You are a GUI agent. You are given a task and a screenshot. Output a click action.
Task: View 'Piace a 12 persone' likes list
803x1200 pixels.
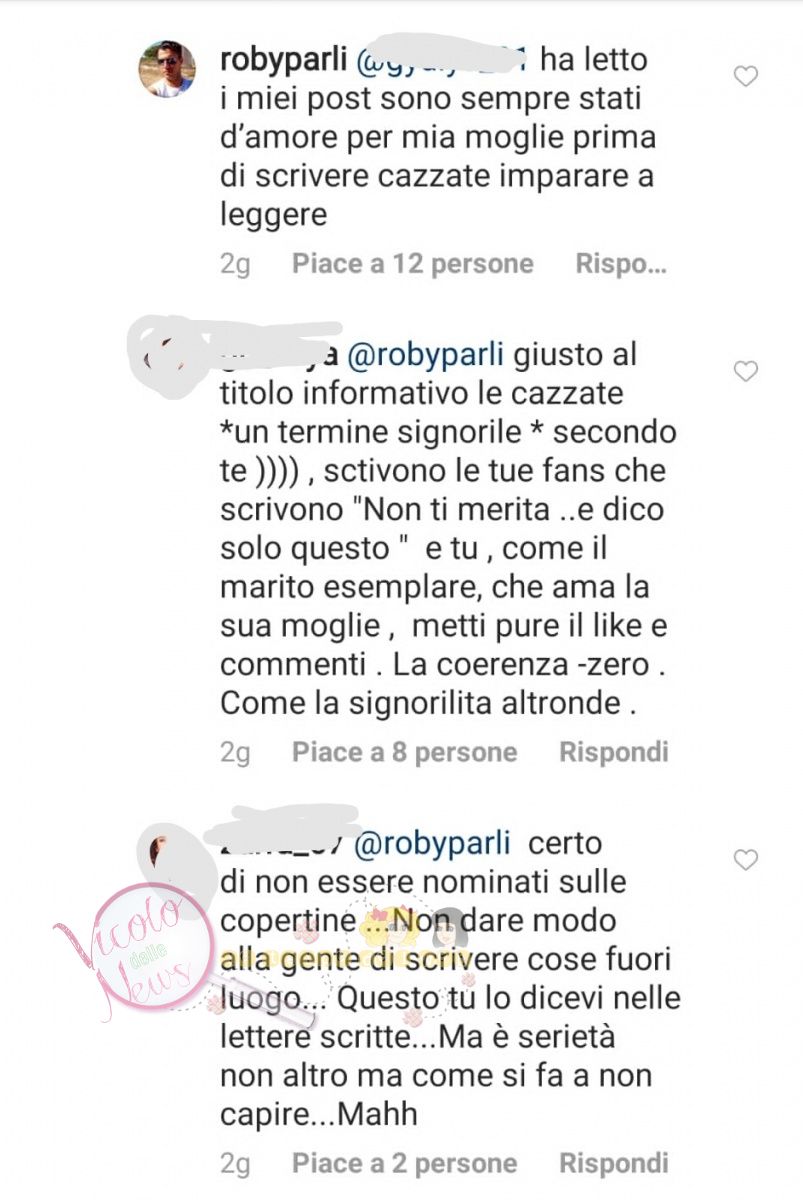click(x=413, y=264)
